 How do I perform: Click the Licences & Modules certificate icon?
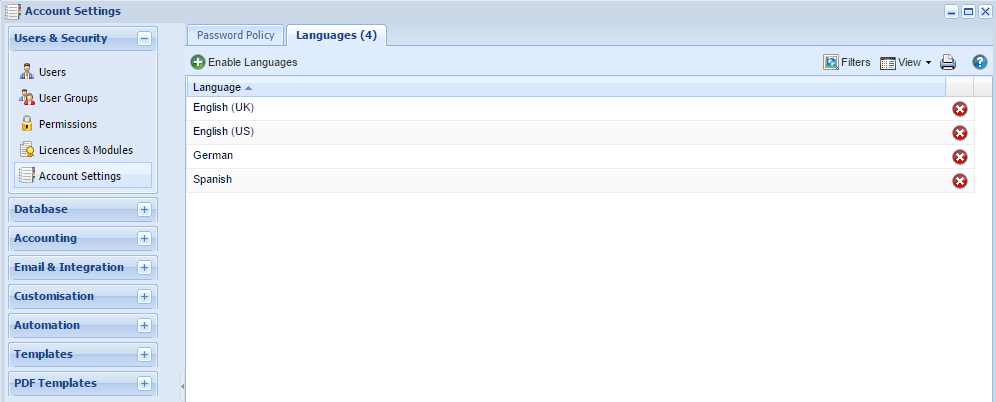coord(27,150)
